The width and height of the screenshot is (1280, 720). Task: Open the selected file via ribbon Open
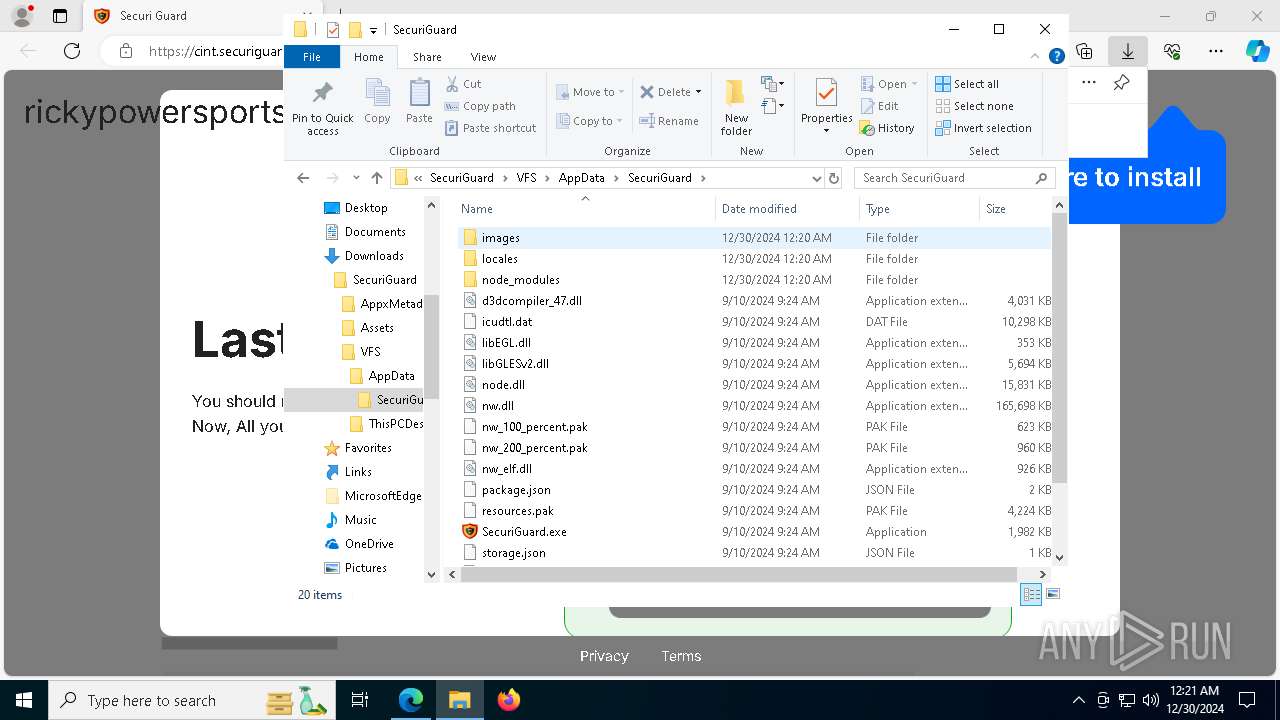click(884, 84)
